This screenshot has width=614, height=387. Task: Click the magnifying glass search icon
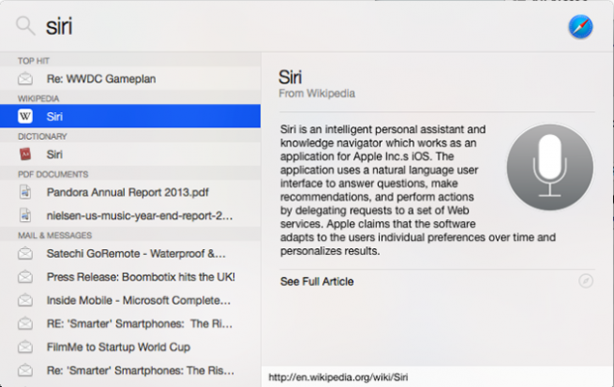click(25, 26)
